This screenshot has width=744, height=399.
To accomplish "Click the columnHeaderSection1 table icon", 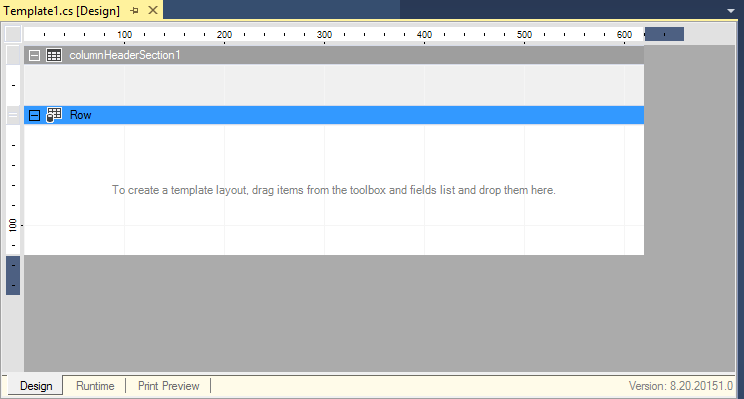I will [54, 55].
